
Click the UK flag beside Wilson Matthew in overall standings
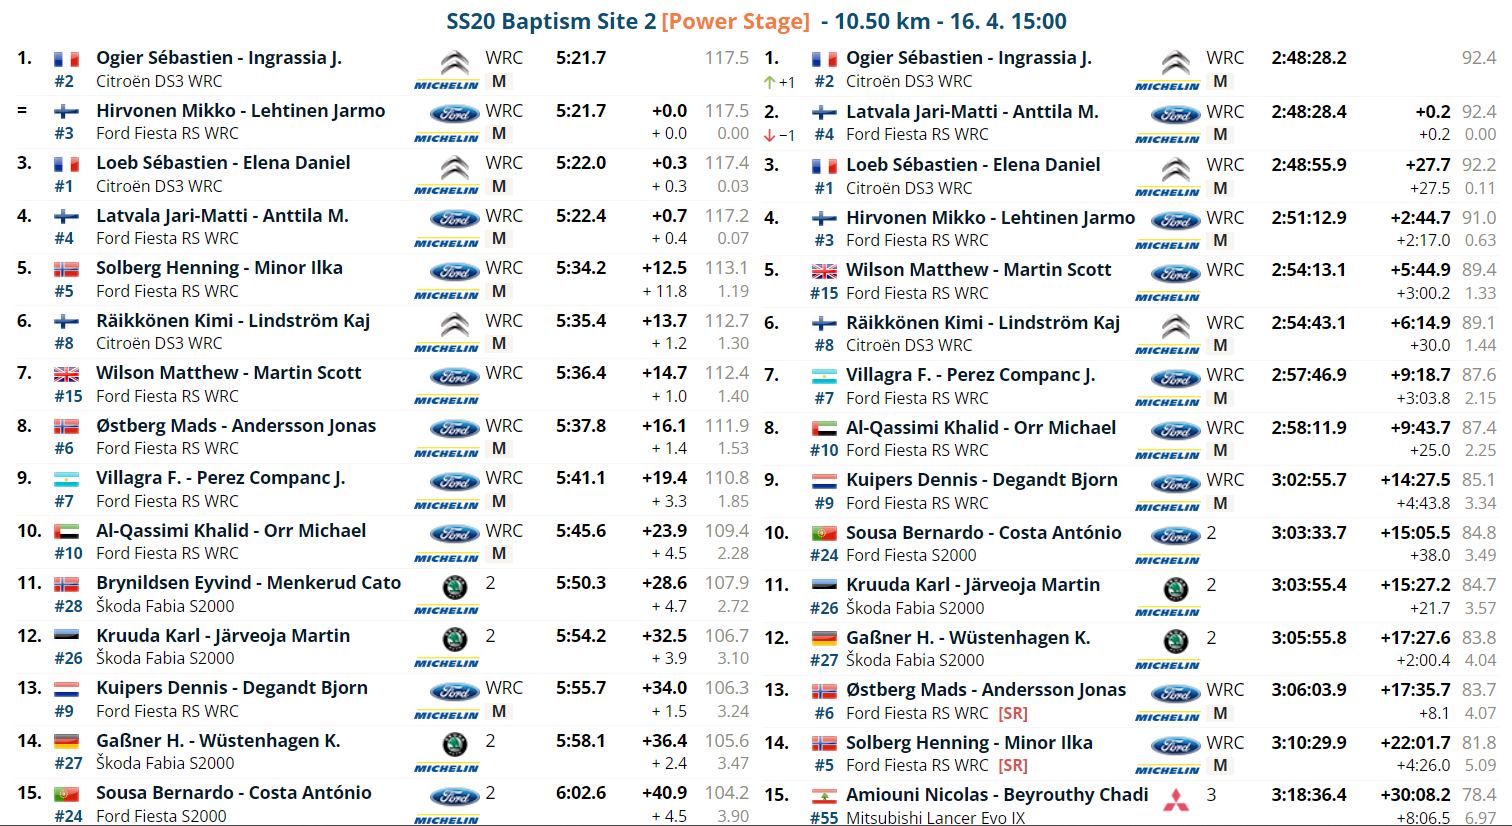point(824,271)
